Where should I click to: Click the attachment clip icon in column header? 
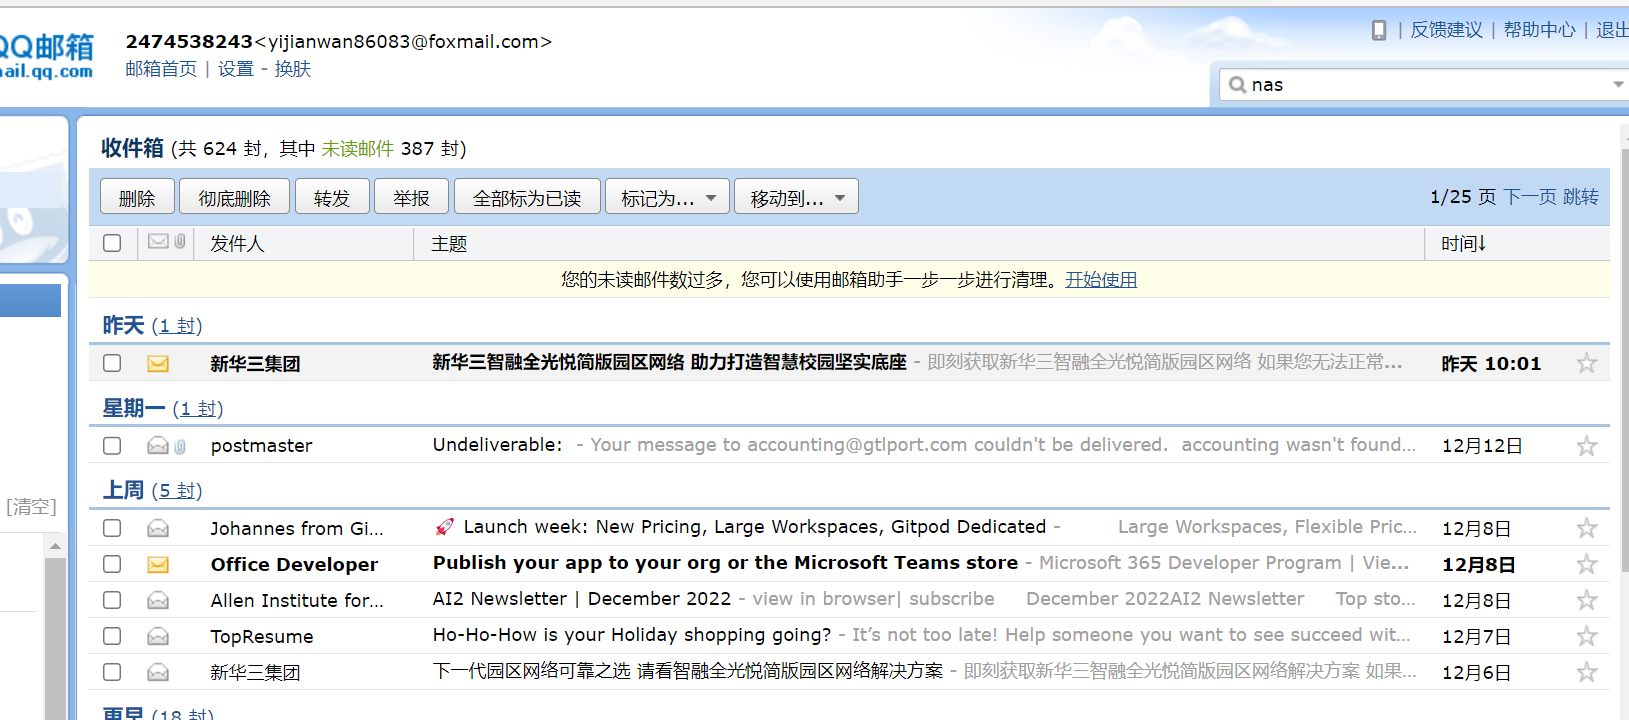pyautogui.click(x=180, y=241)
